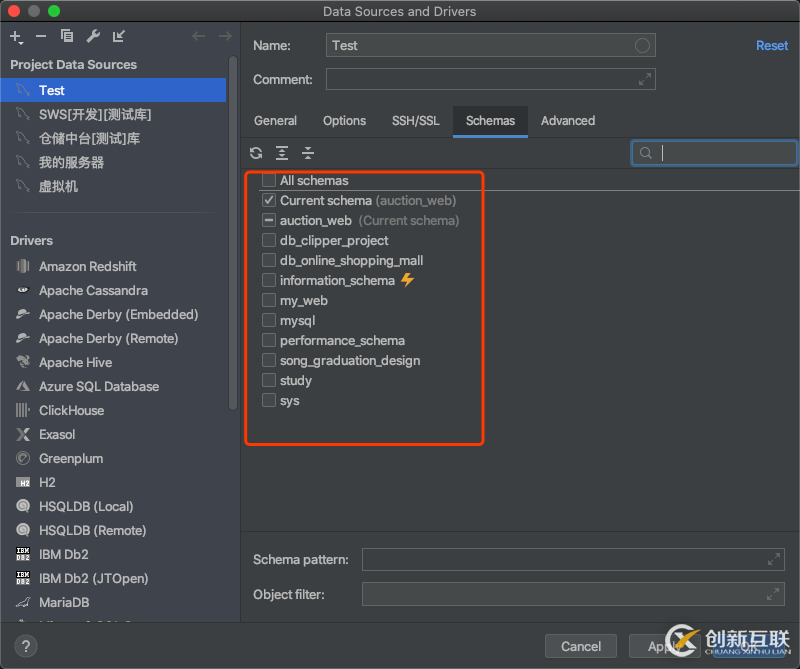The height and width of the screenshot is (669, 800).
Task: Remove selected data source with minus icon
Action: pos(41,36)
